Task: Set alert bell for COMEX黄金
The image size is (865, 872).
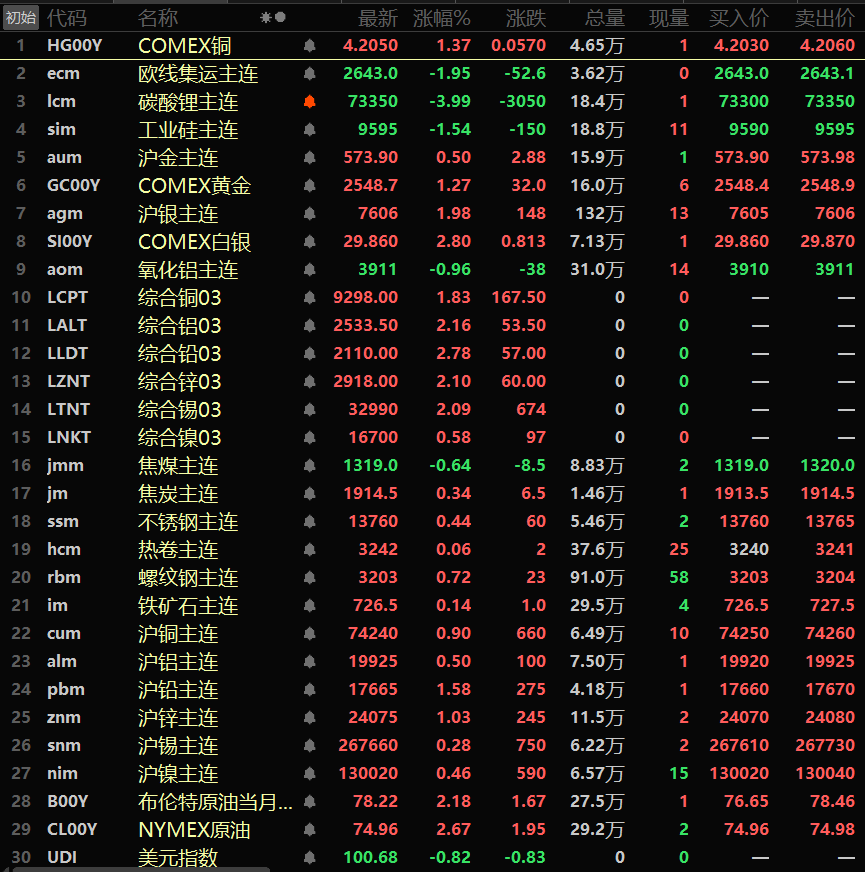Action: [309, 186]
